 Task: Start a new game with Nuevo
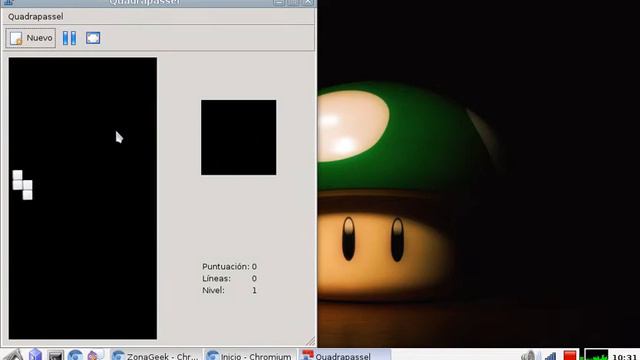[31, 38]
